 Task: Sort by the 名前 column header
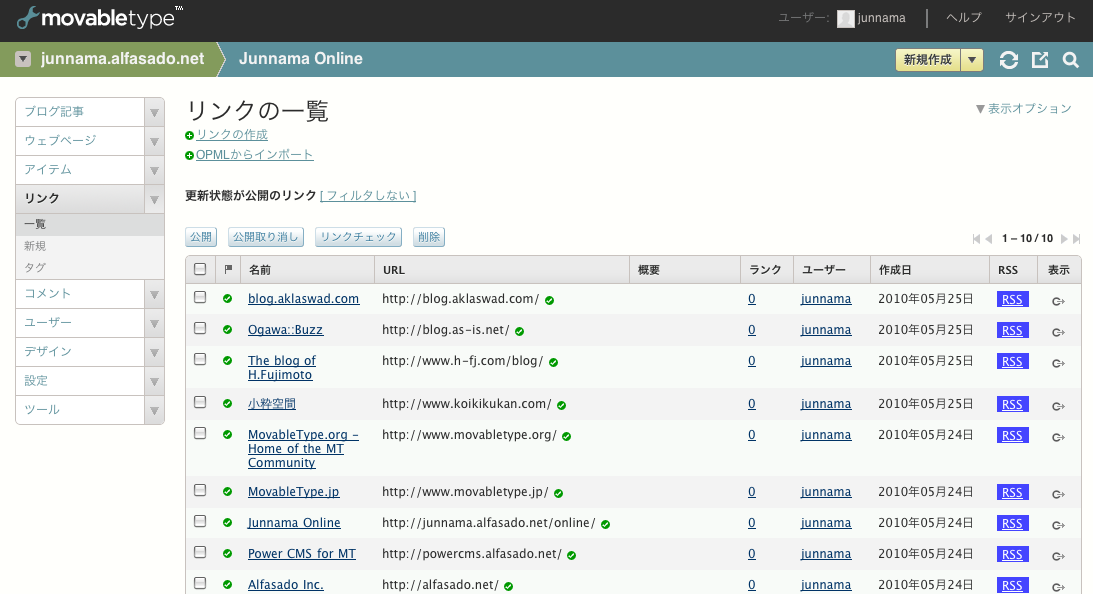(260, 270)
